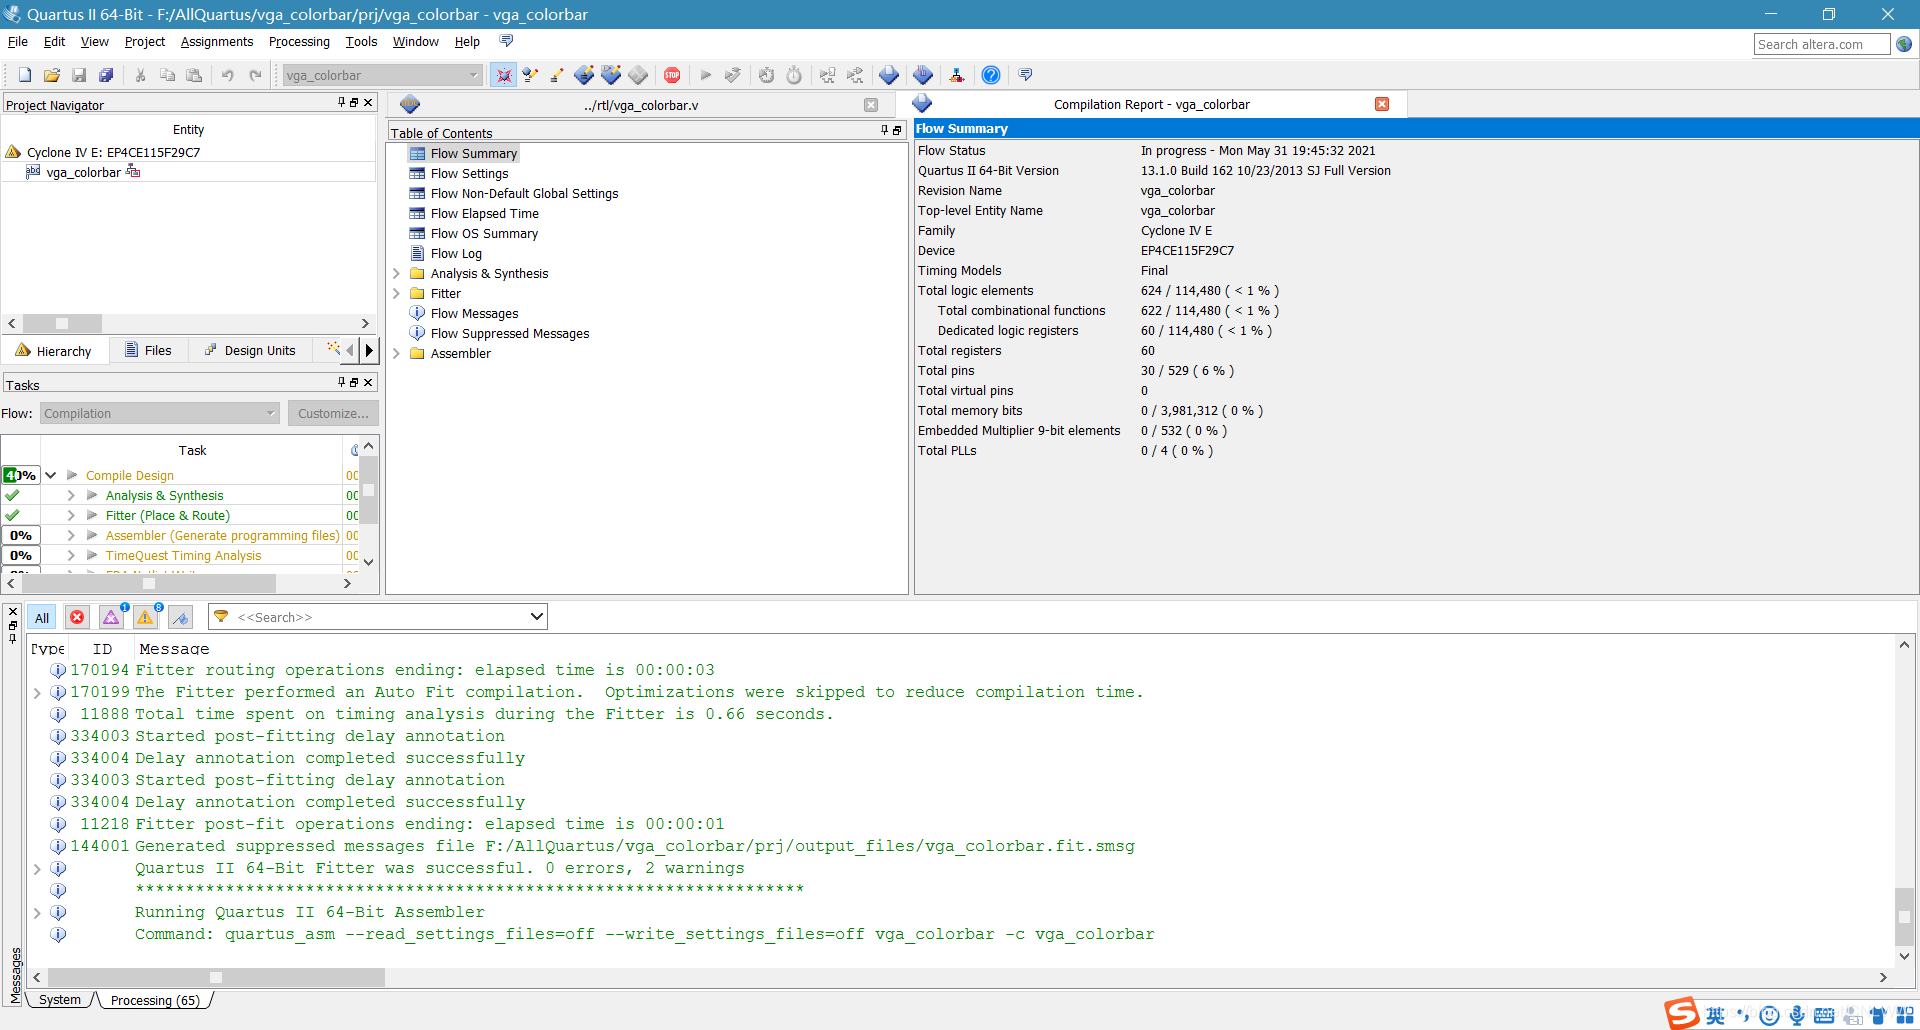The height and width of the screenshot is (1030, 1920).
Task: Switch to the System messages tab
Action: pos(60,1000)
